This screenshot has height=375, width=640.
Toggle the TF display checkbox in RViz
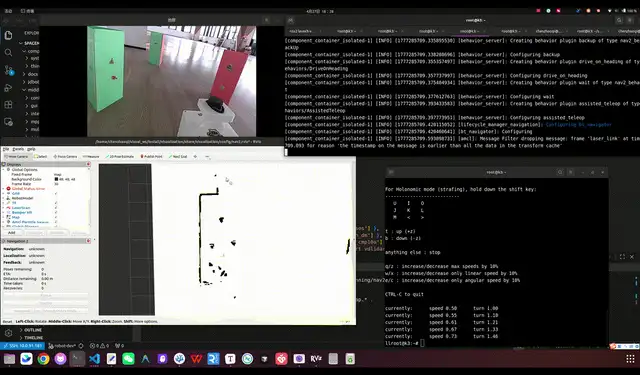[56, 203]
